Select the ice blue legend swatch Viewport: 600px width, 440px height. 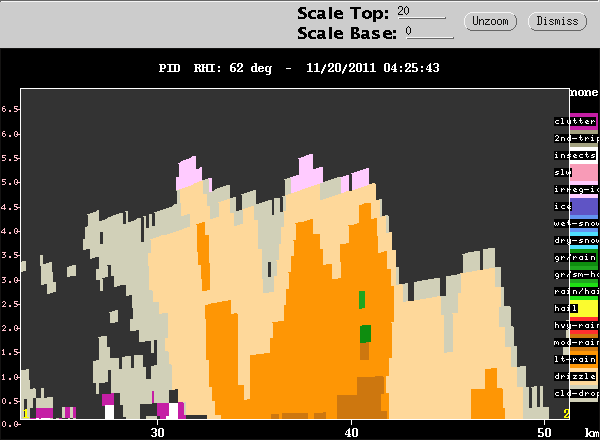pyautogui.click(x=584, y=207)
